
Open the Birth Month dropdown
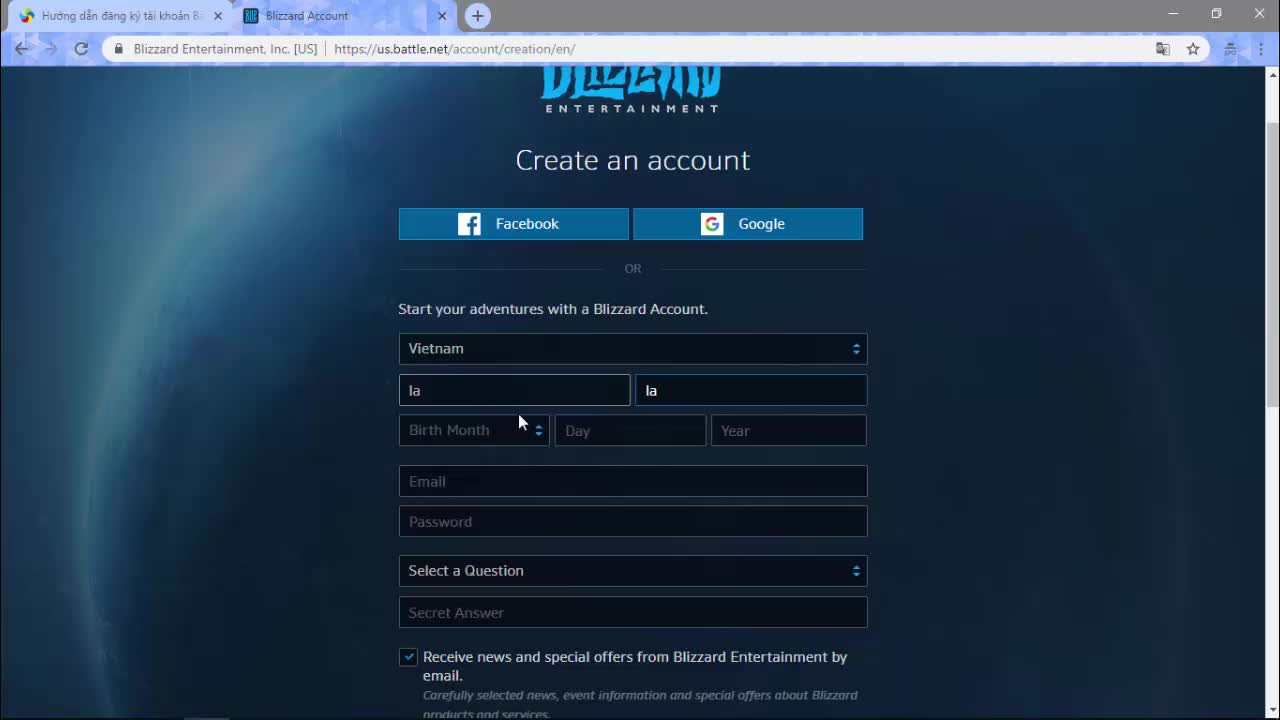click(x=474, y=430)
